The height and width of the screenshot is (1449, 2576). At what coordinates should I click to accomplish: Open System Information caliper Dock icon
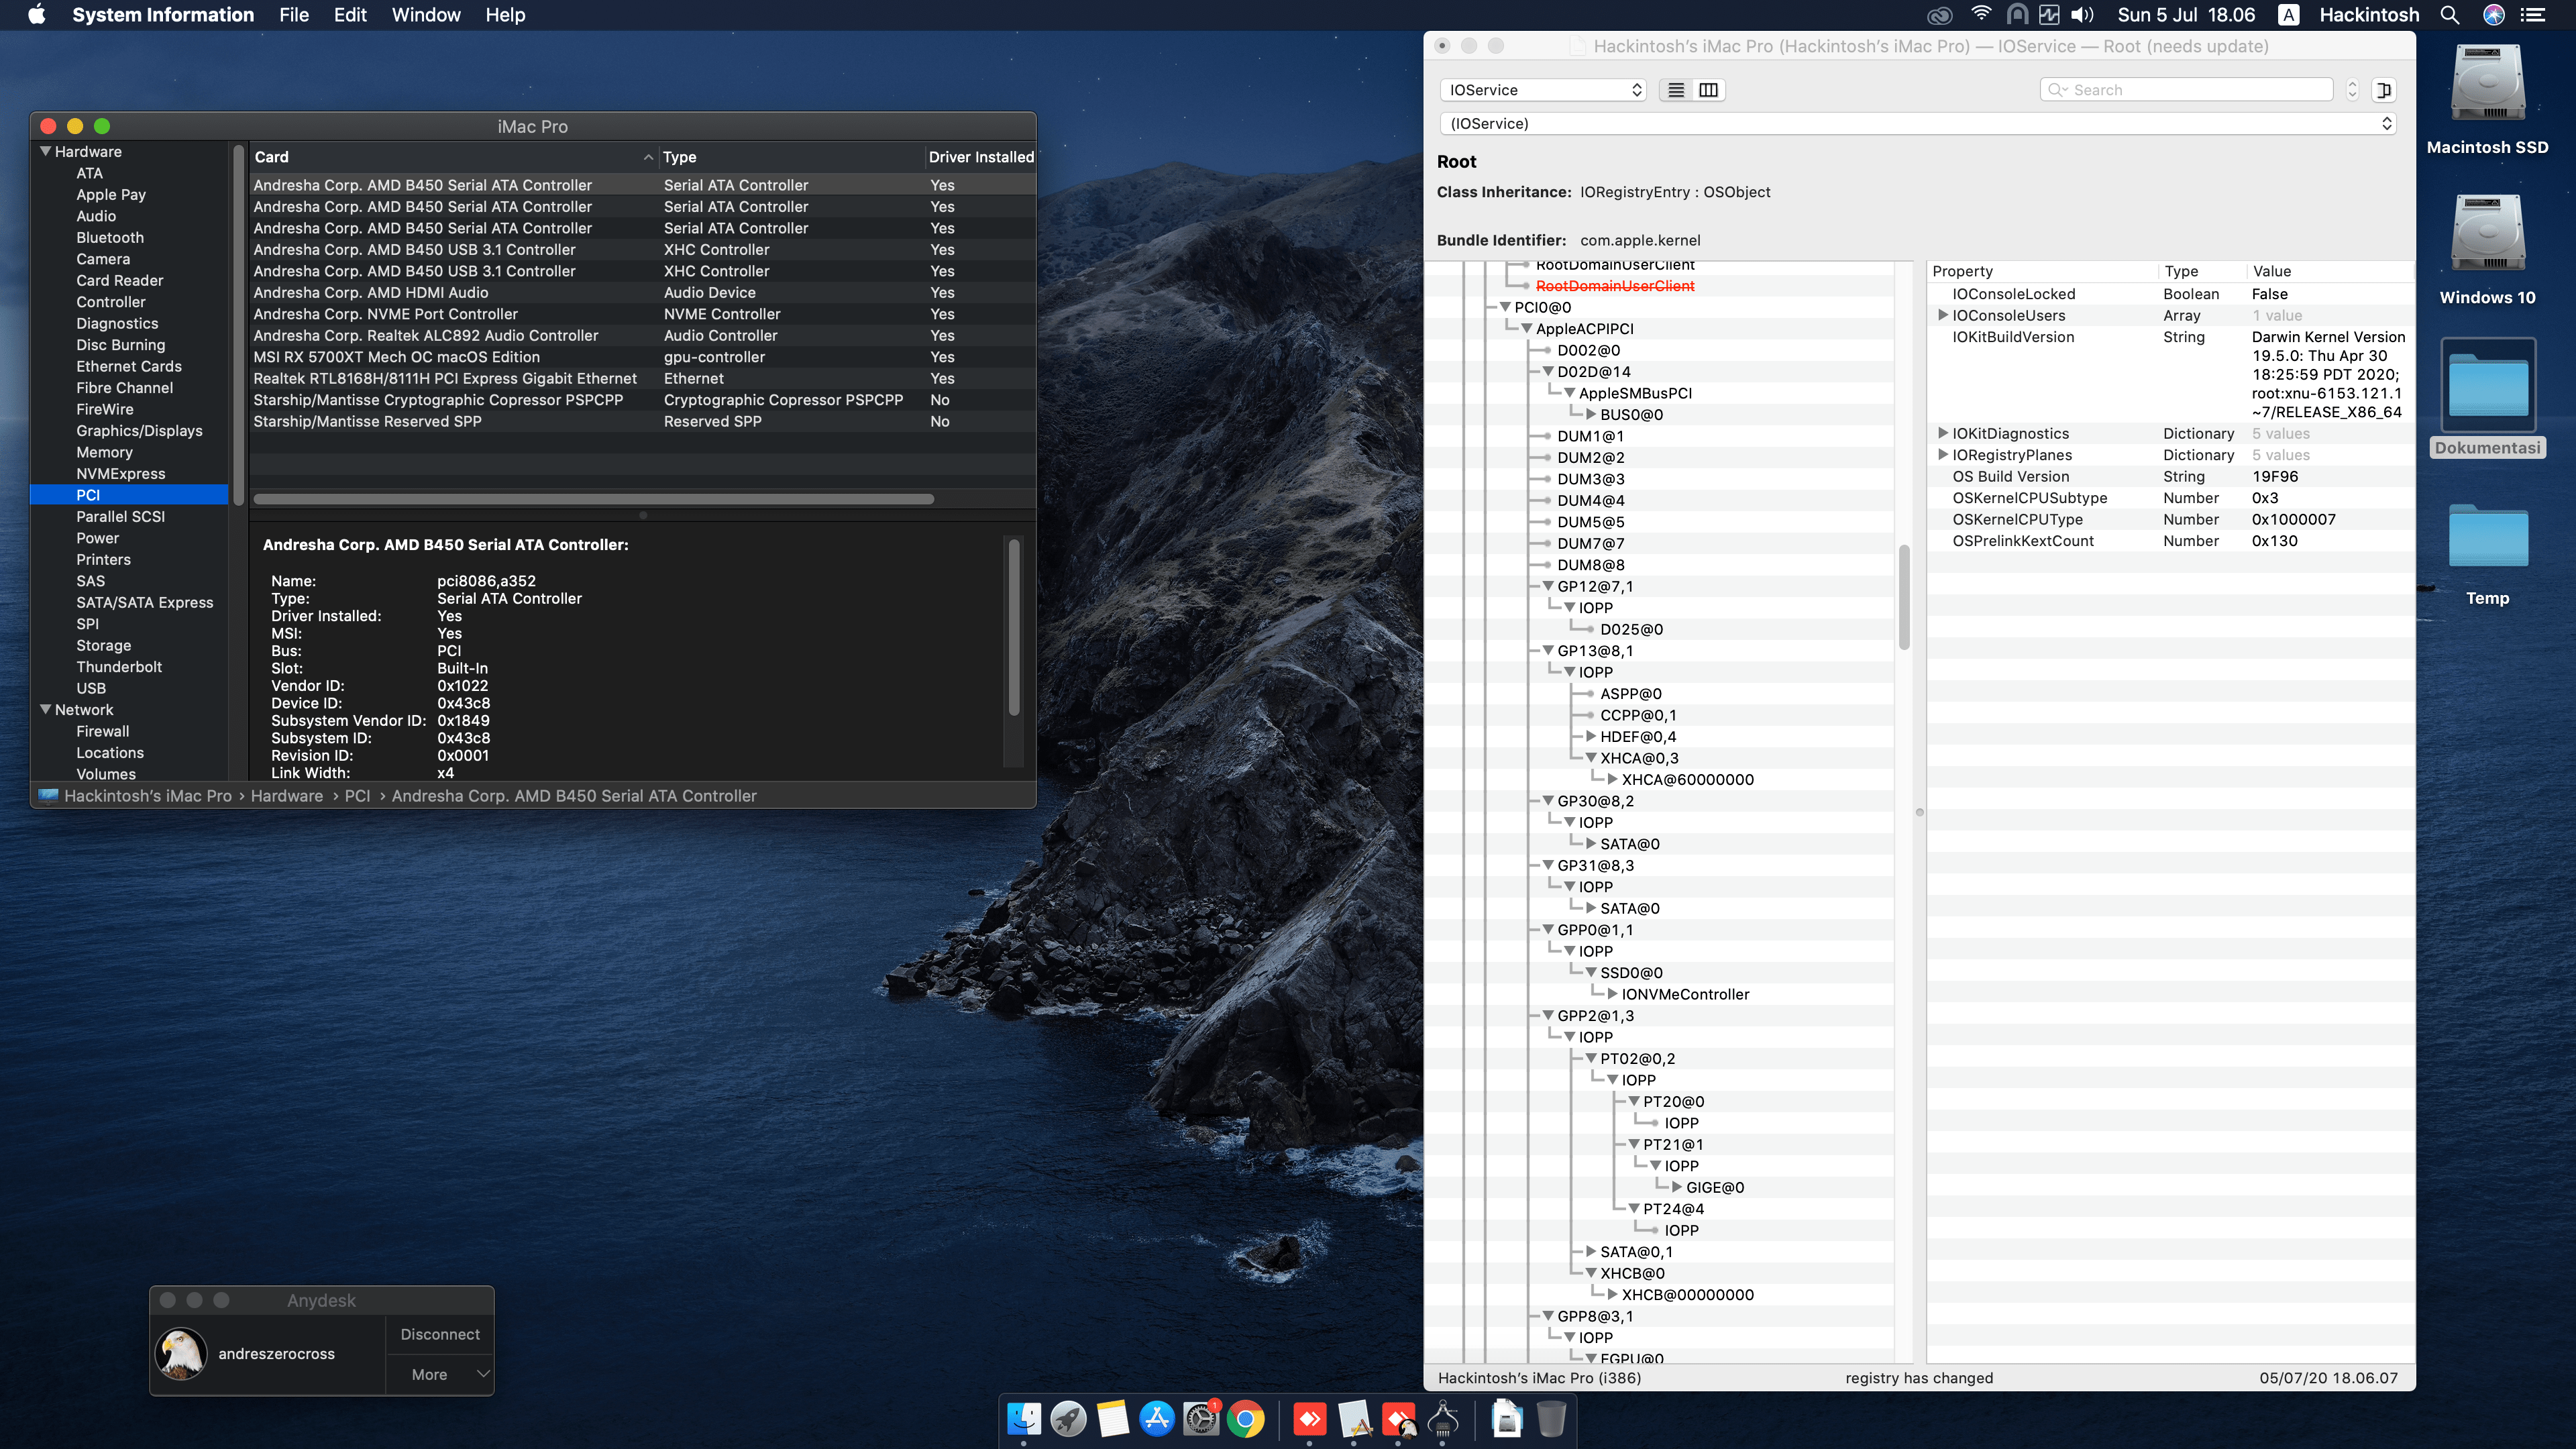pos(1443,1419)
